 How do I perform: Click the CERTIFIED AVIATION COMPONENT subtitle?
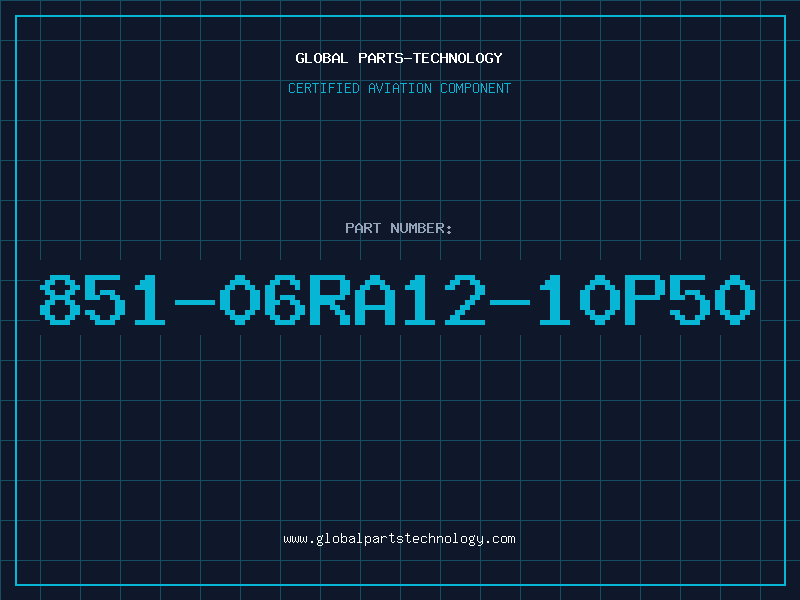pos(399,88)
